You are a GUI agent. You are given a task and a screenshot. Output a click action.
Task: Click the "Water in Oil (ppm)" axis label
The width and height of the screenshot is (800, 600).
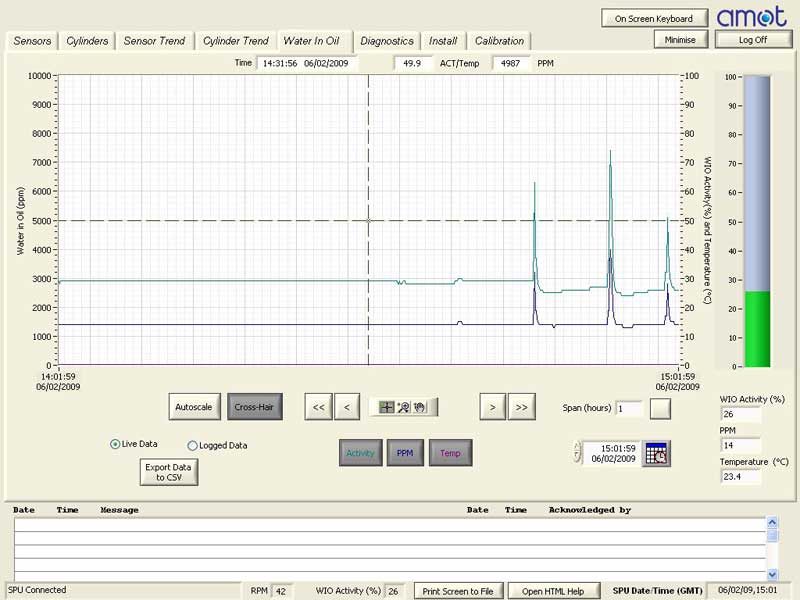pos(20,220)
